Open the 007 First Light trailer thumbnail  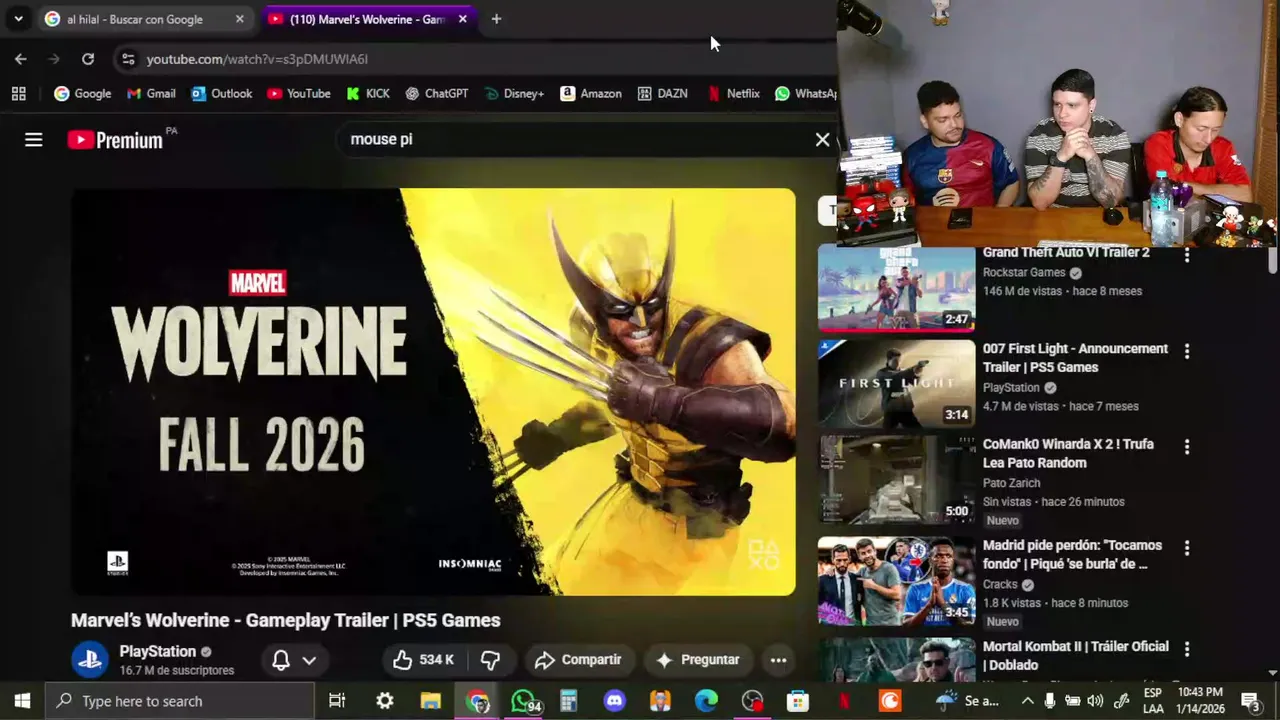(896, 384)
